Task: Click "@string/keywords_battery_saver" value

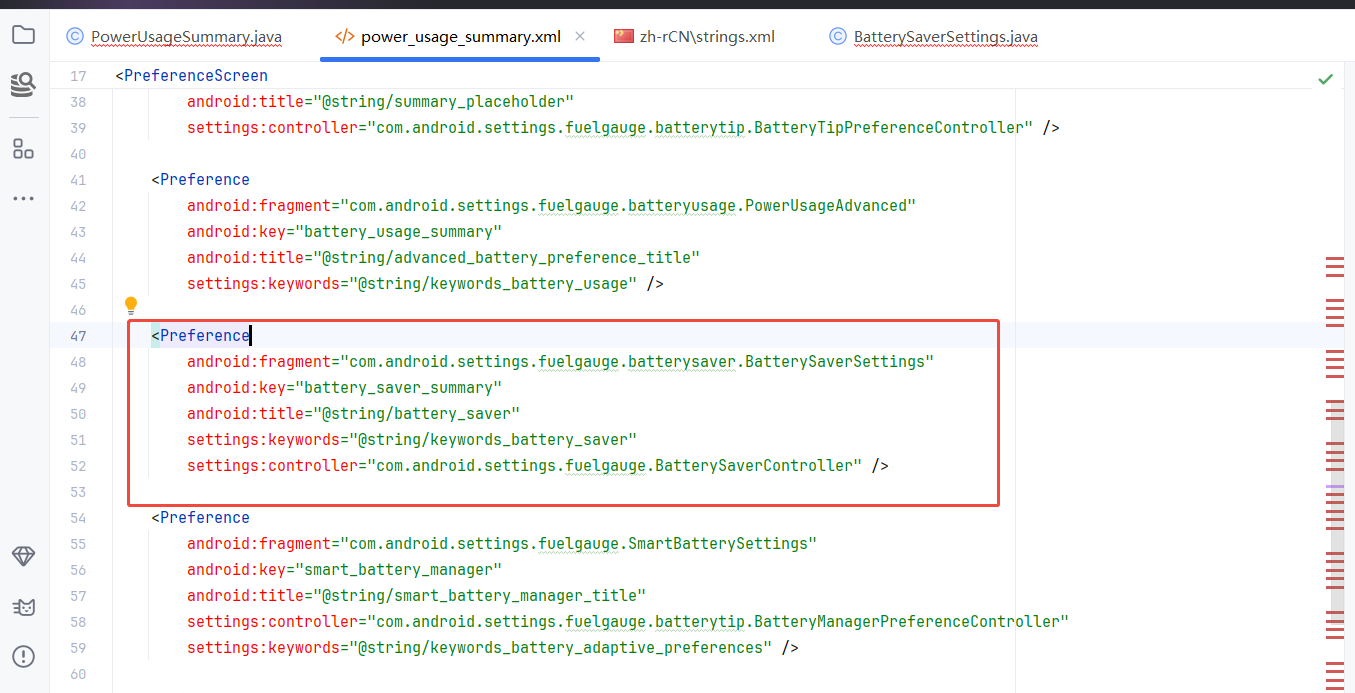Action: (493, 440)
